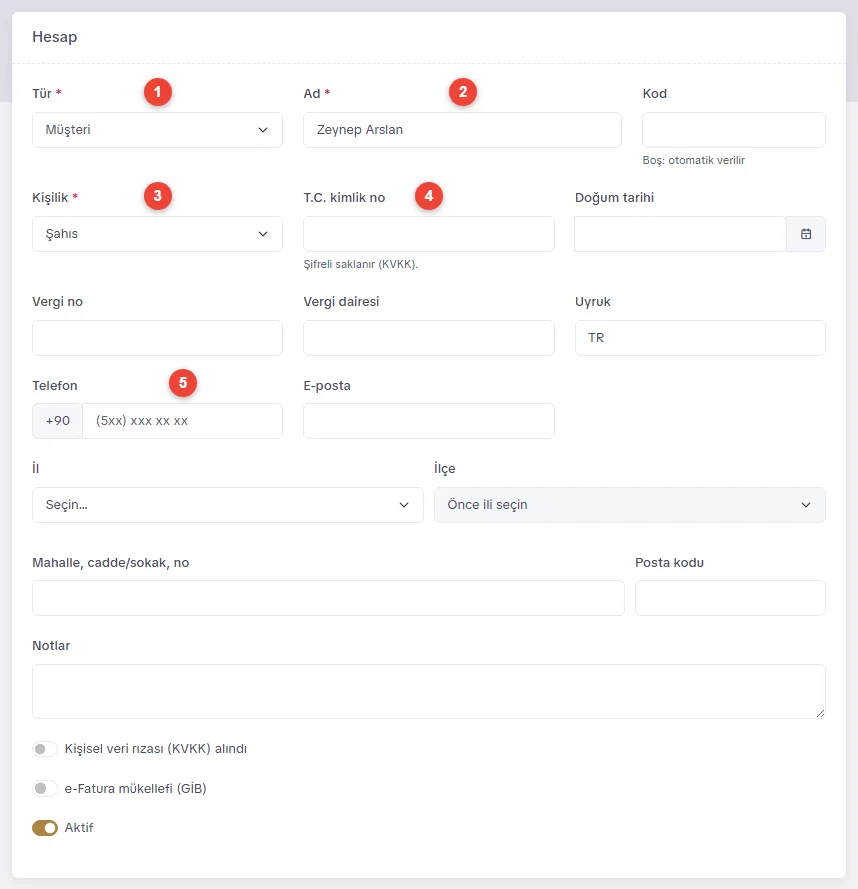Open the Tür dropdown showing Müşteri
Image resolution: width=858 pixels, height=889 pixels.
[x=157, y=130]
